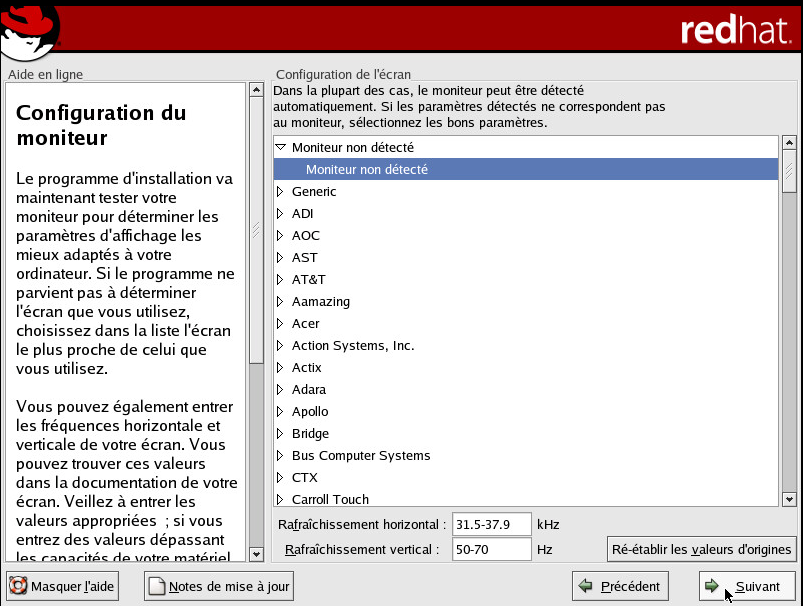Proceed with the Suivant button
This screenshot has height=606, width=803.
[747, 586]
